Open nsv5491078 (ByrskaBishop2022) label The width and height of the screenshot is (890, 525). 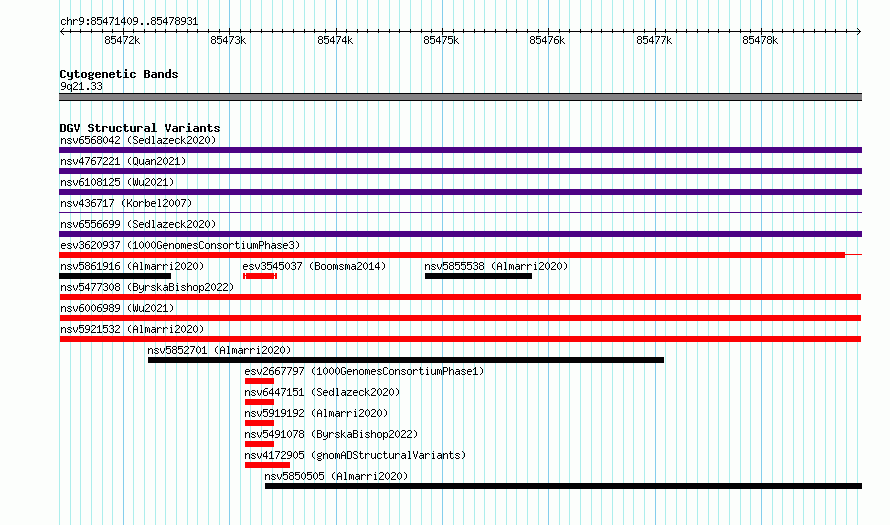coord(331,434)
